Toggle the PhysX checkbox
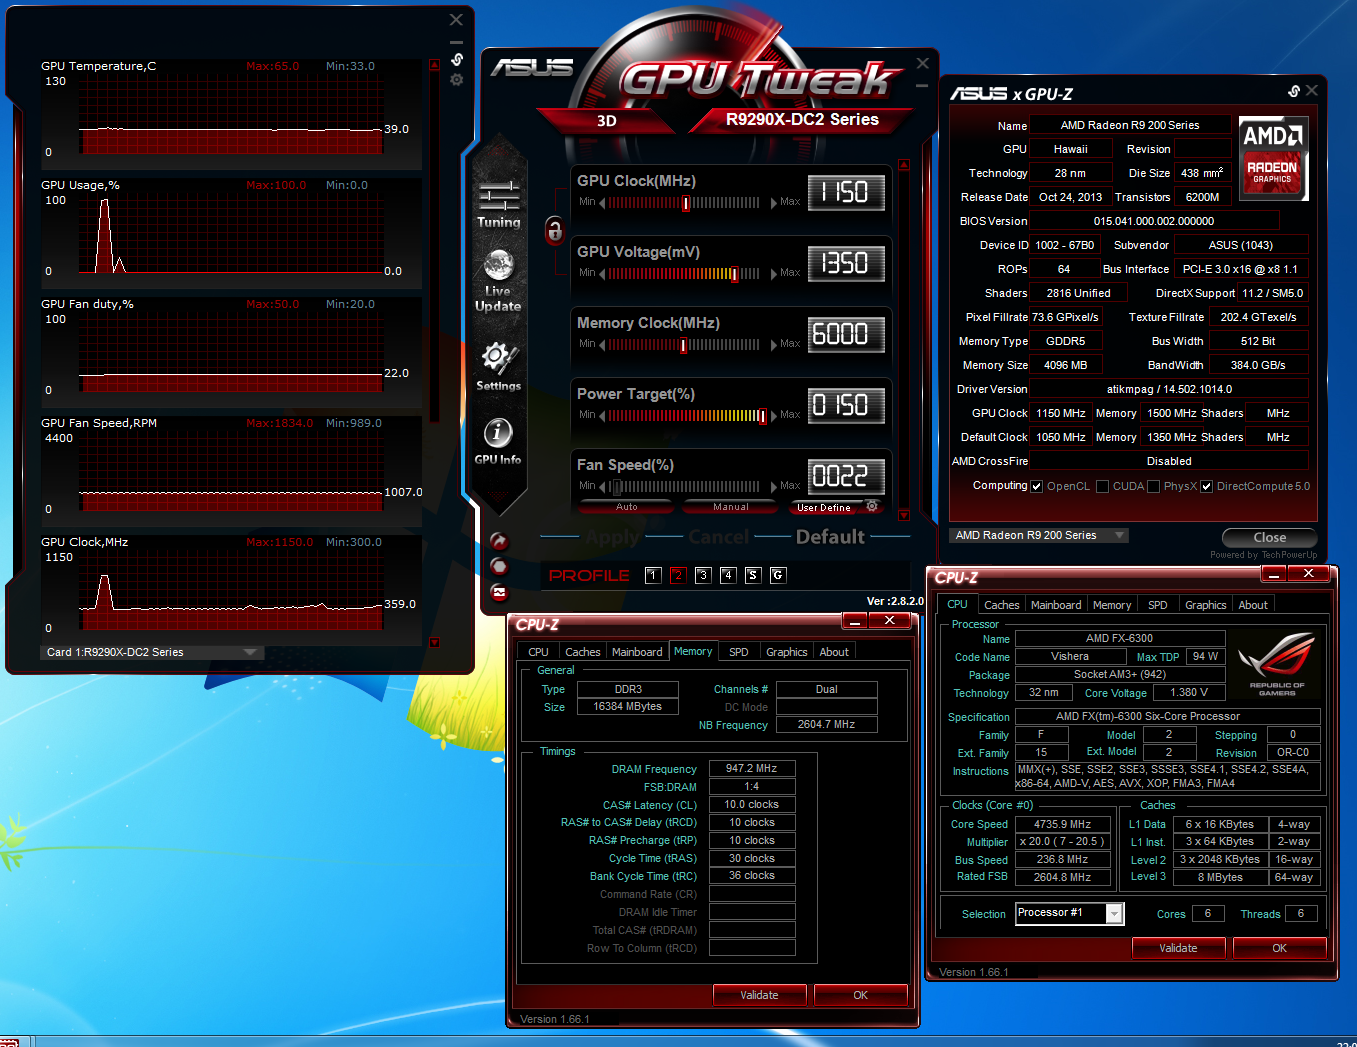The height and width of the screenshot is (1047, 1357). click(x=1154, y=487)
